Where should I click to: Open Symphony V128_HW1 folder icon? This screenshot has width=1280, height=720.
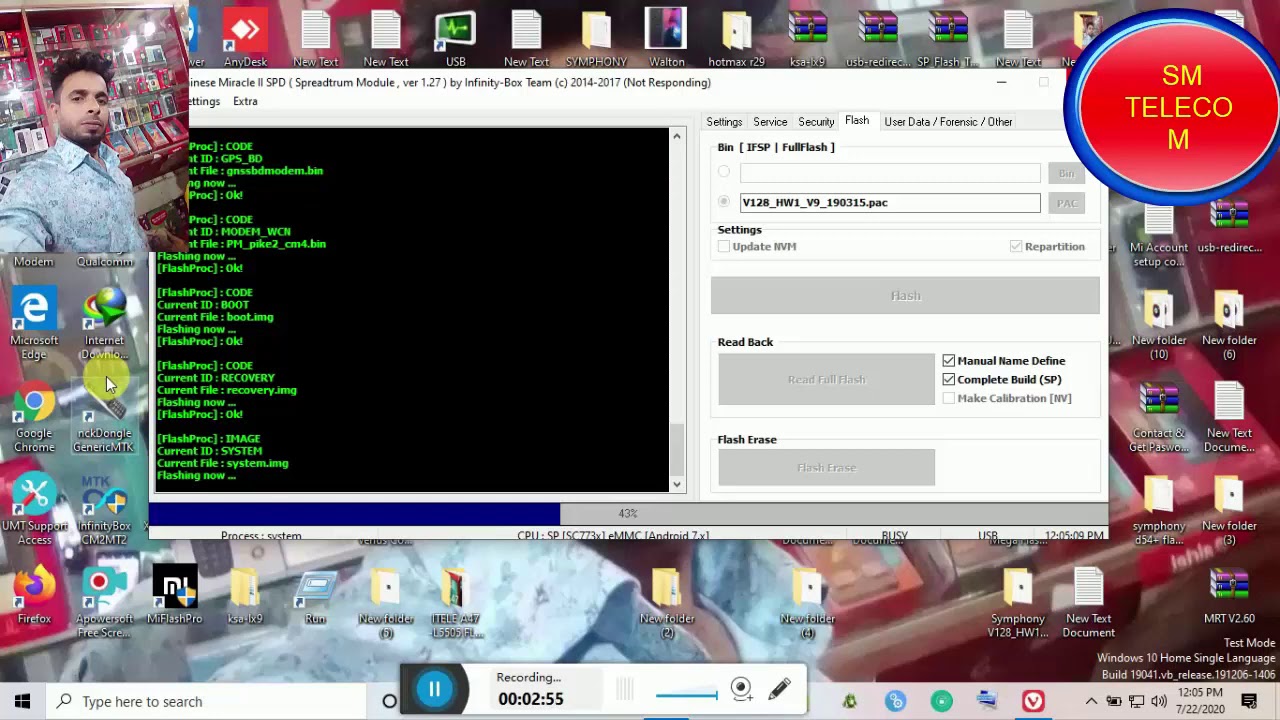1018,604
